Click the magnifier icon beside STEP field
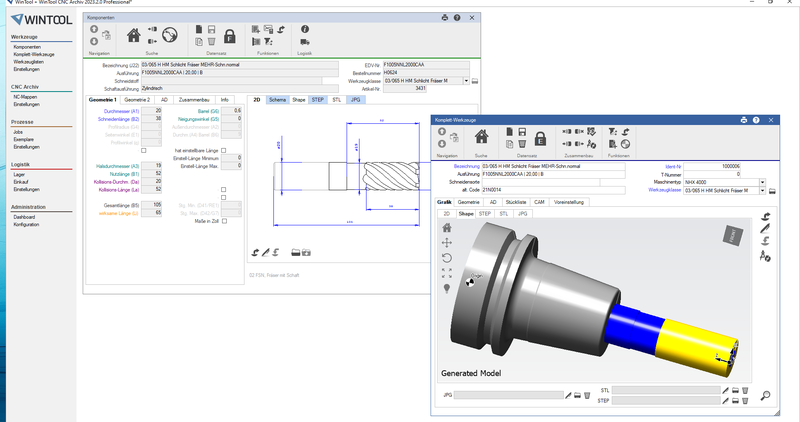 point(765,395)
